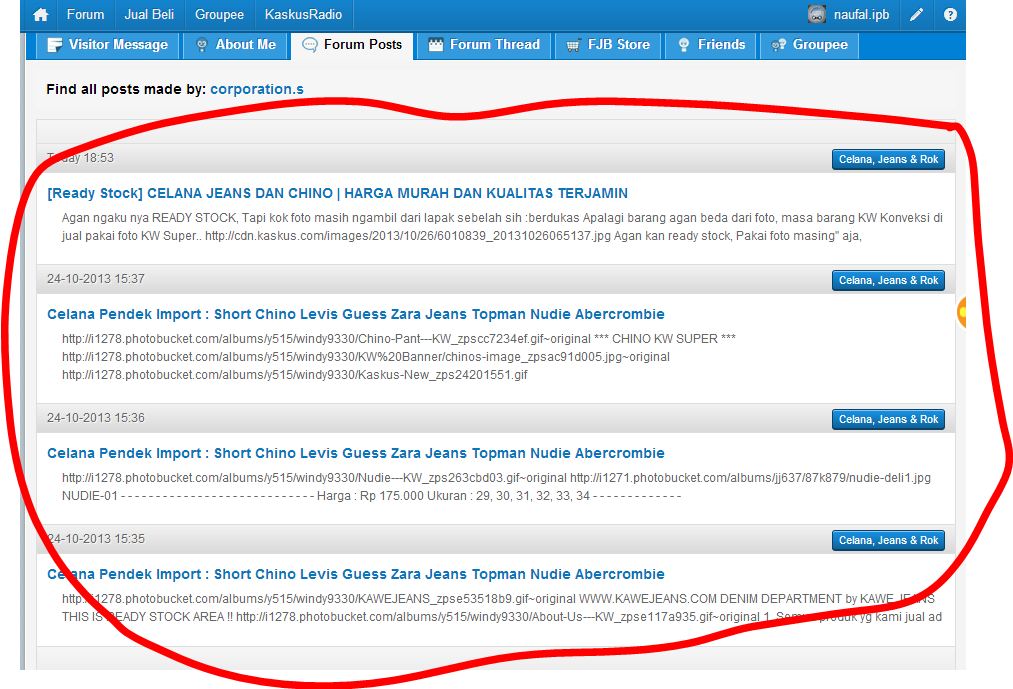
Task: Click the naufal.ipb user avatar
Action: coord(817,15)
